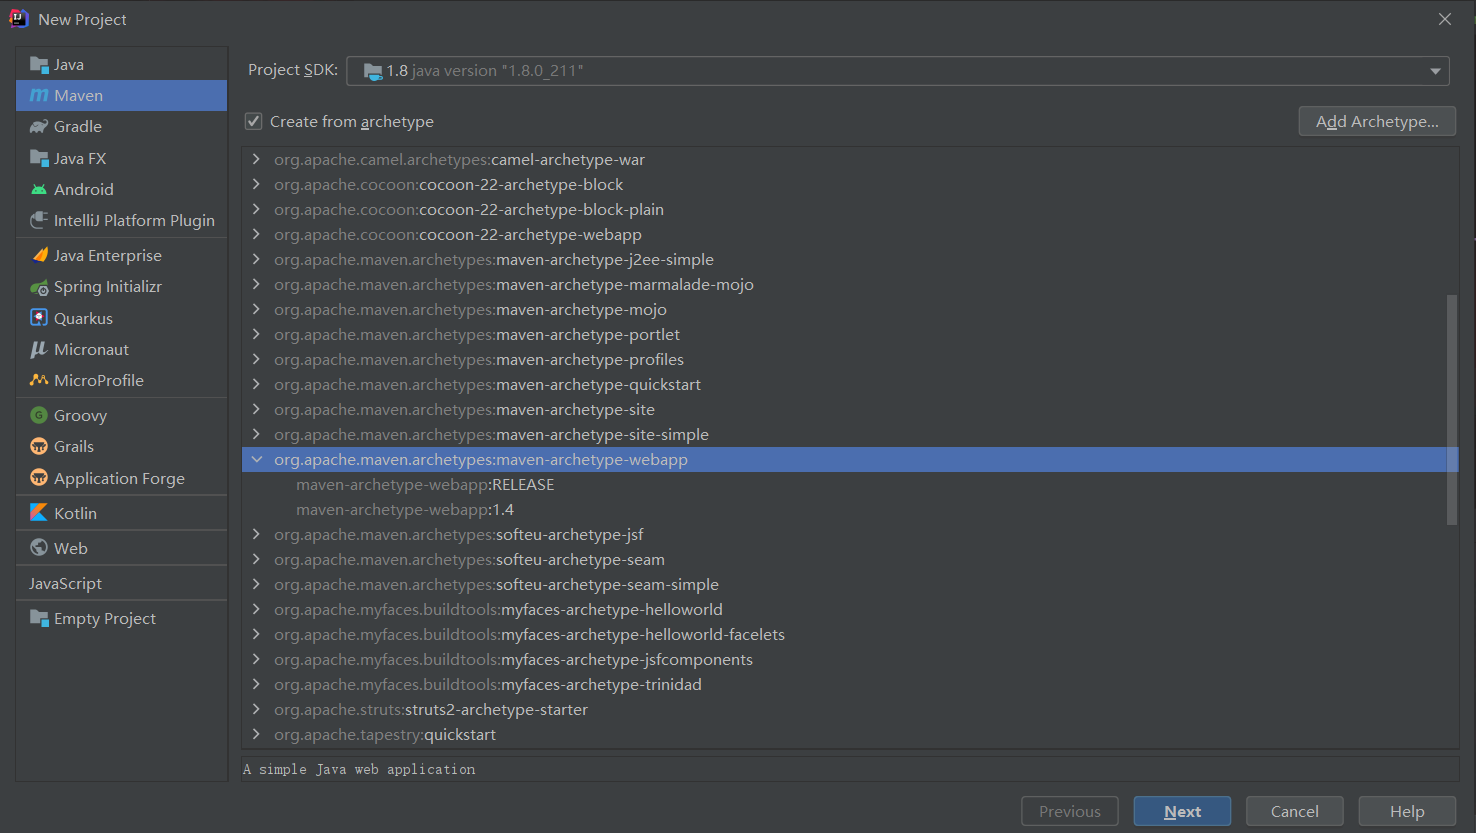
Task: Click the IntelliJ Platform Plugin icon
Action: 39,220
